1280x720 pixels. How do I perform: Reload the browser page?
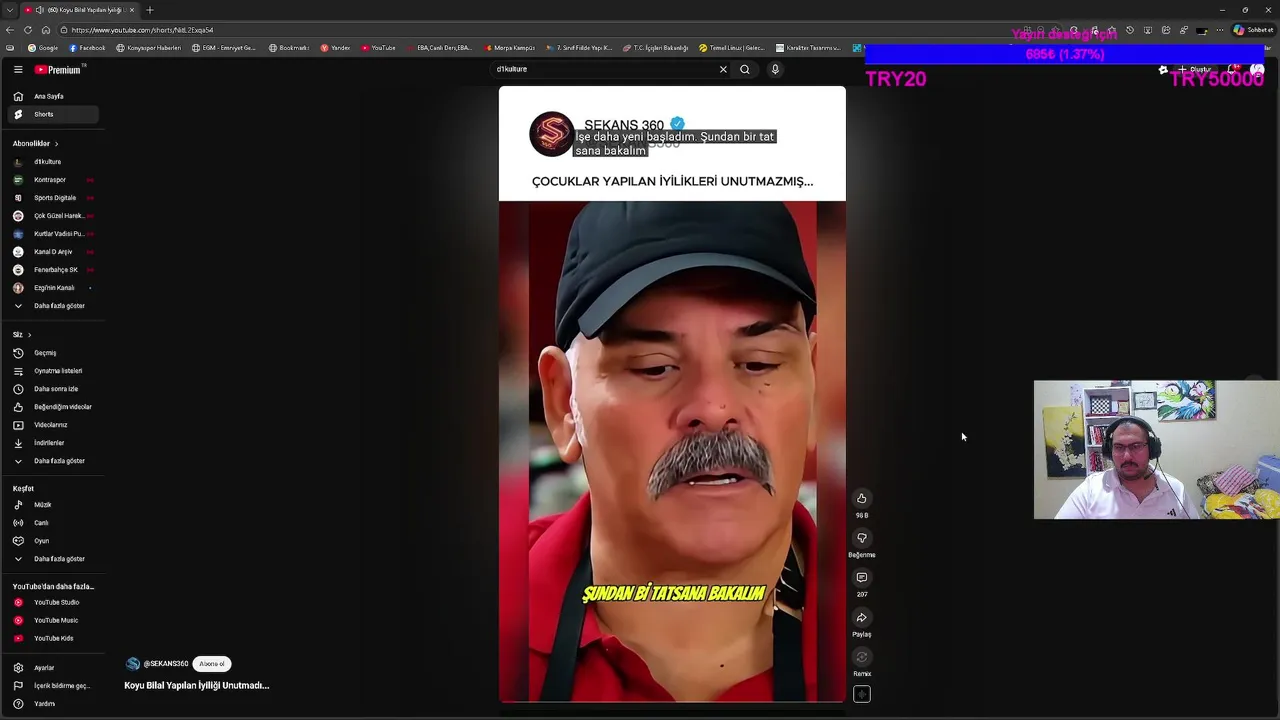click(x=28, y=30)
